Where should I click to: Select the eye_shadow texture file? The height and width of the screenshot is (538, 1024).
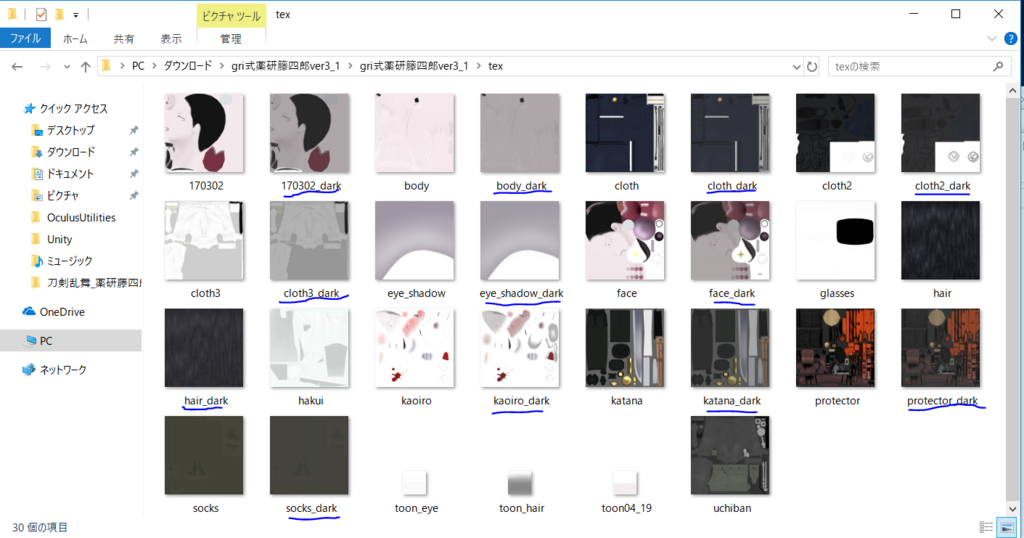[415, 250]
